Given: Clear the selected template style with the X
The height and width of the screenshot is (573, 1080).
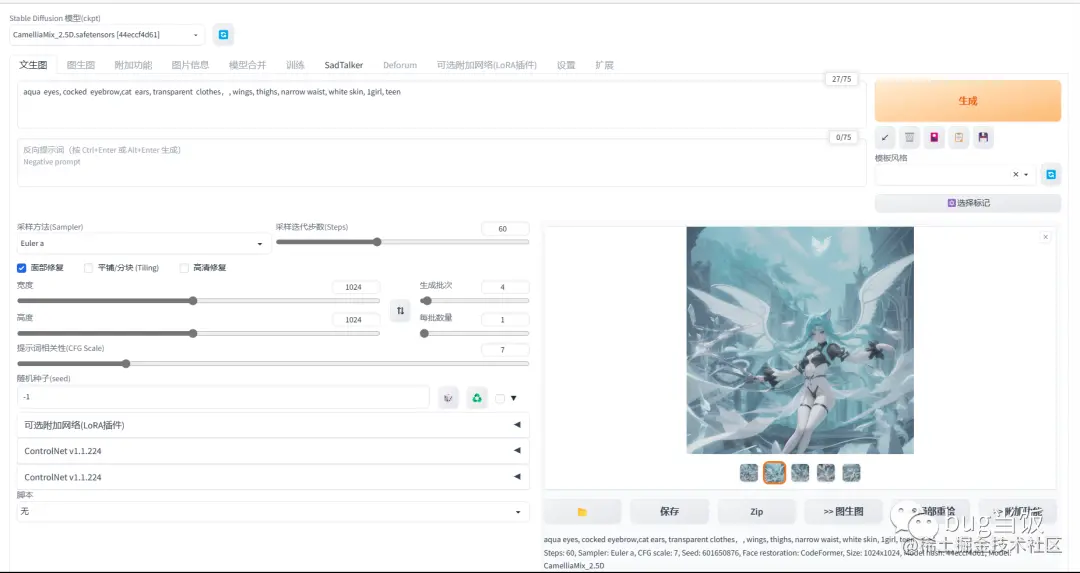Looking at the screenshot, I should coord(1015,175).
